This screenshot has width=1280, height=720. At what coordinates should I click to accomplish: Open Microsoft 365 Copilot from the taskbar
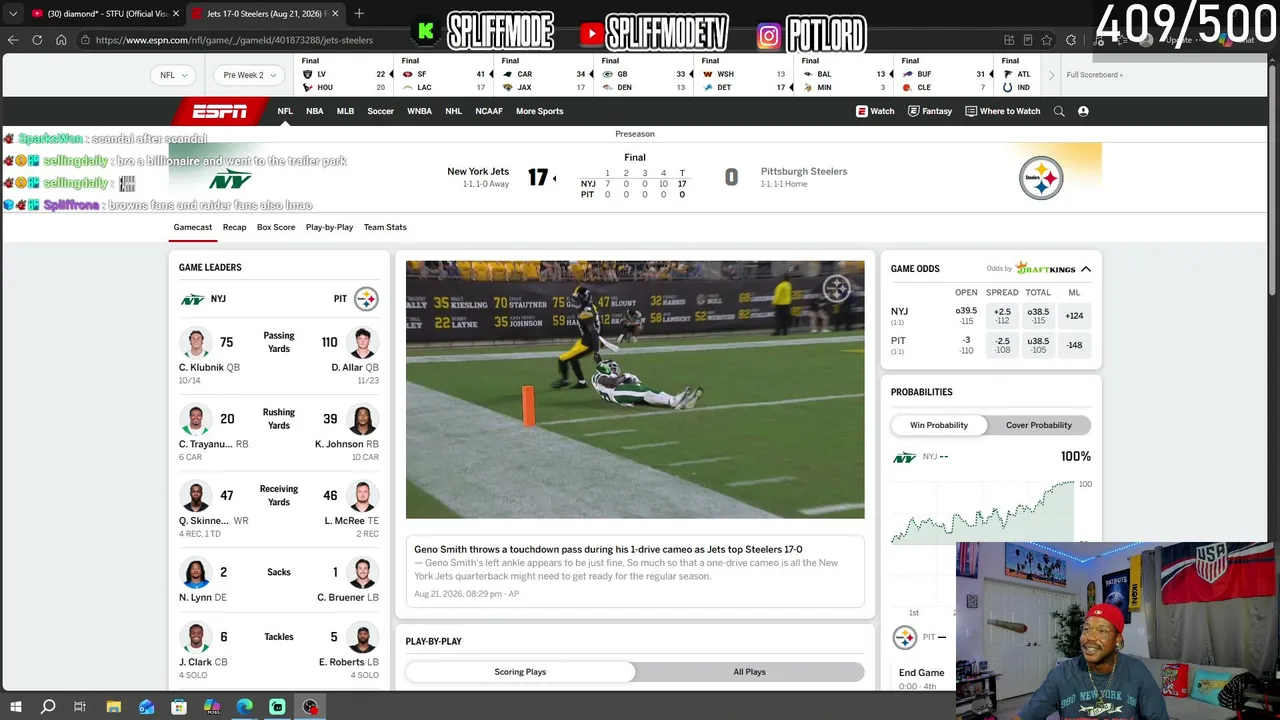pyautogui.click(x=212, y=707)
